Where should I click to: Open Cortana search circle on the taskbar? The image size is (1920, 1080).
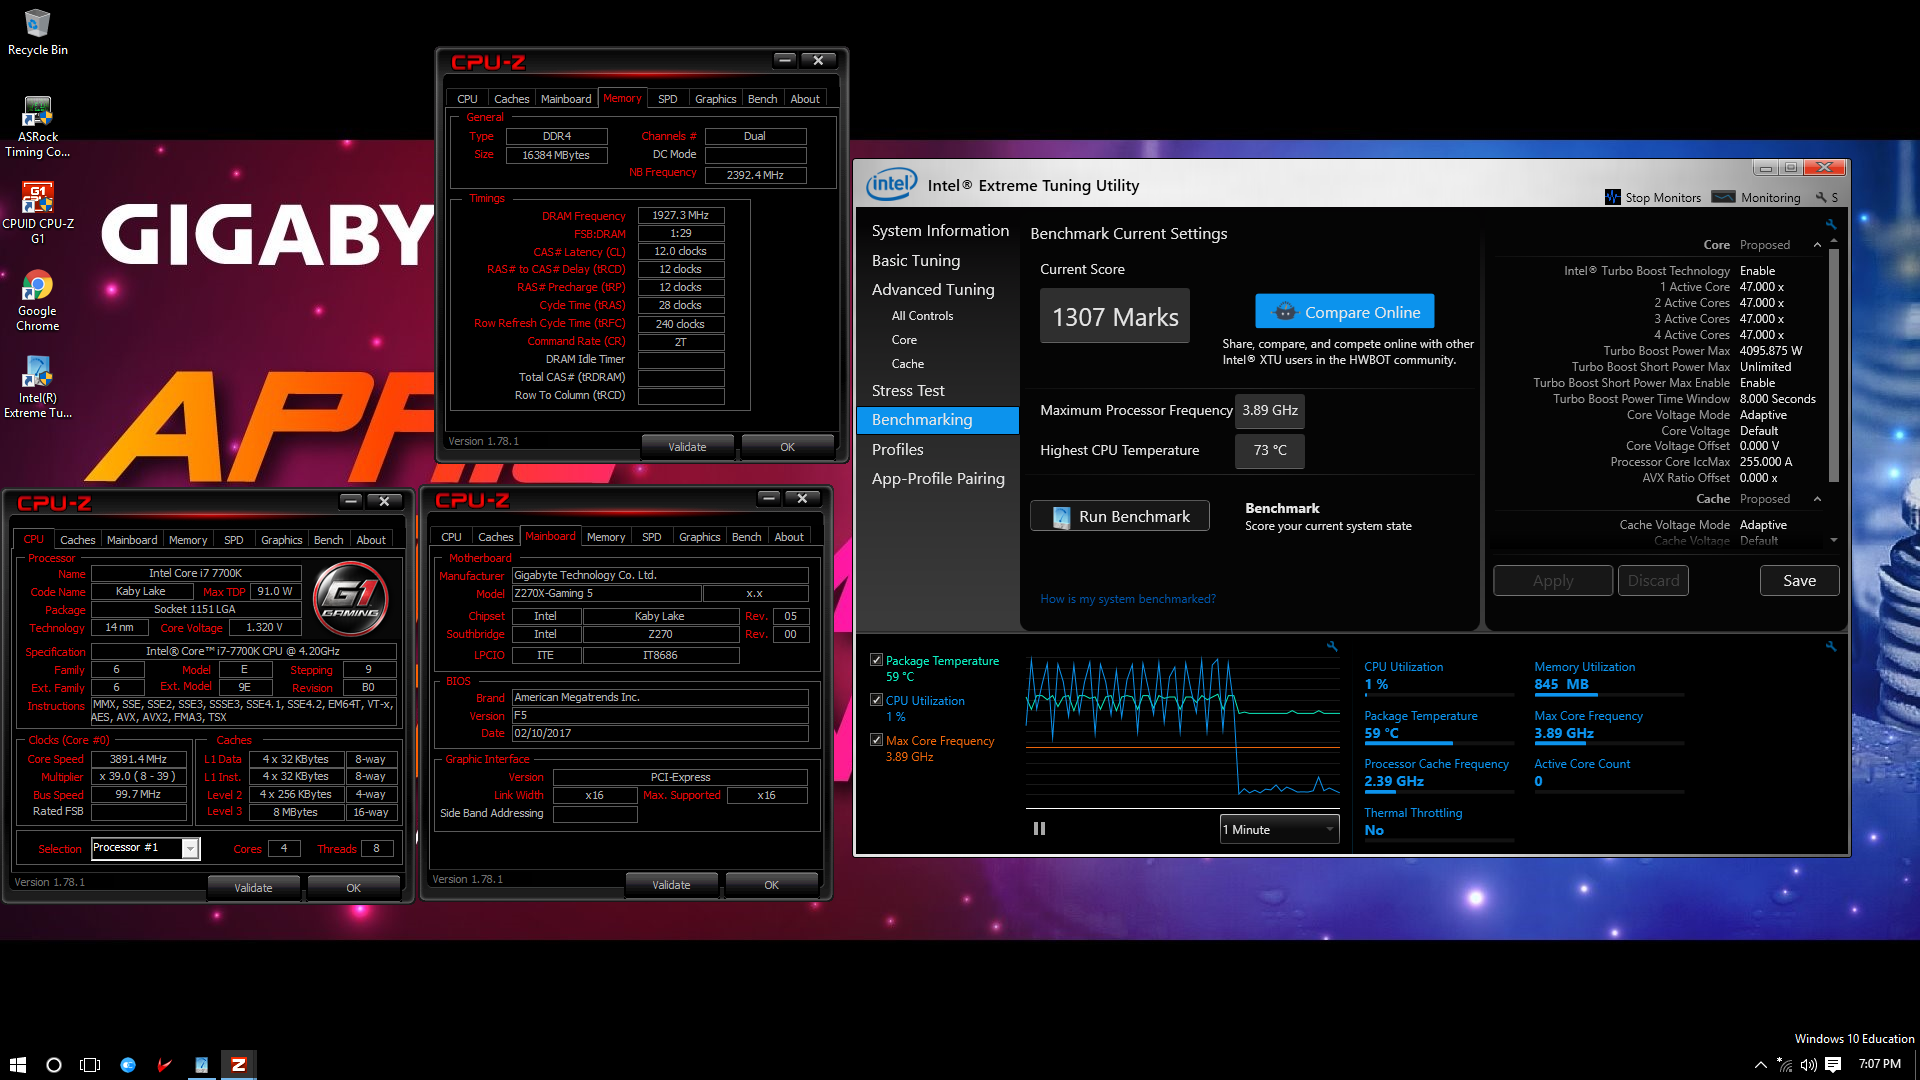[54, 1064]
